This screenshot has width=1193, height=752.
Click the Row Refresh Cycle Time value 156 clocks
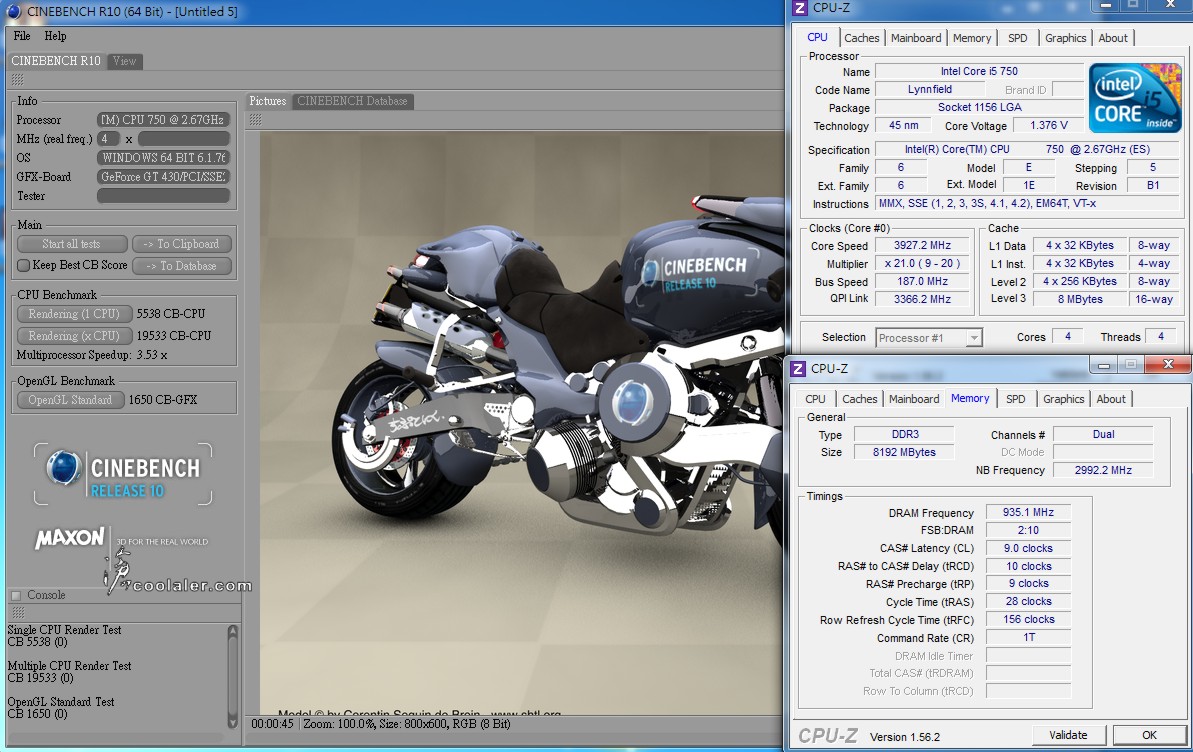tap(1028, 620)
